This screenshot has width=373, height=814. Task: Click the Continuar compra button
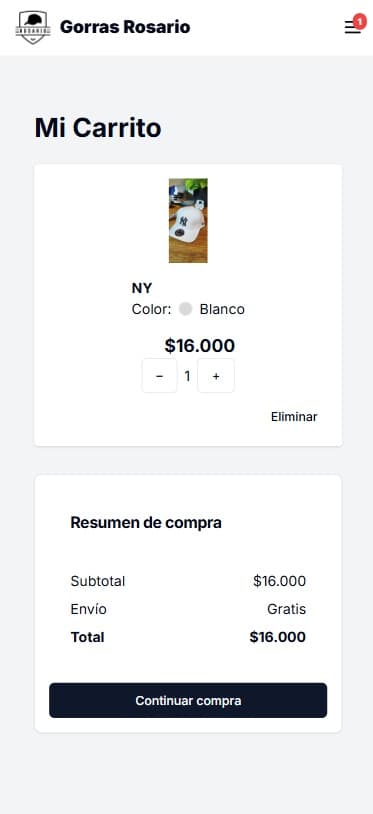pyautogui.click(x=188, y=700)
